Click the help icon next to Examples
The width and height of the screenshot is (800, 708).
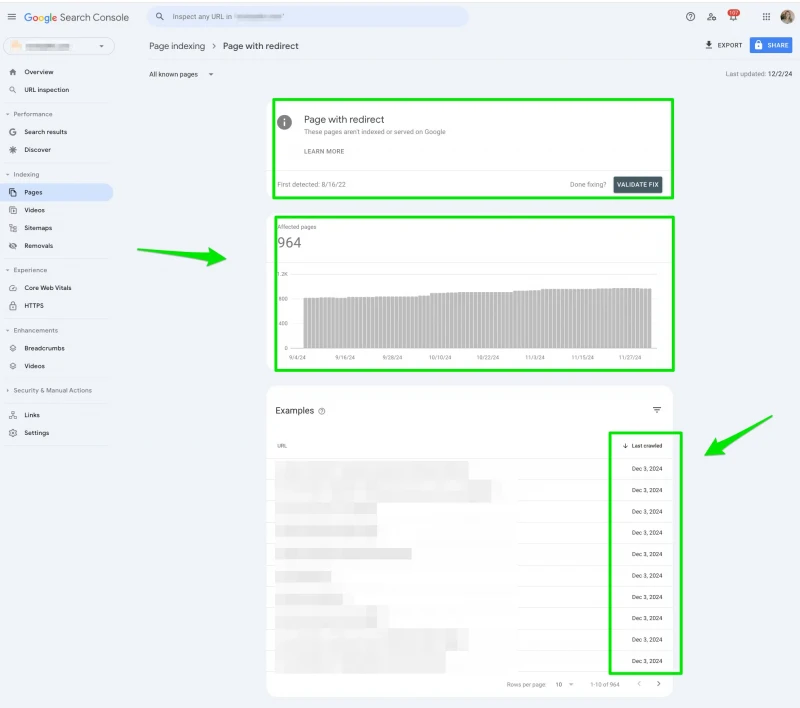click(x=322, y=411)
